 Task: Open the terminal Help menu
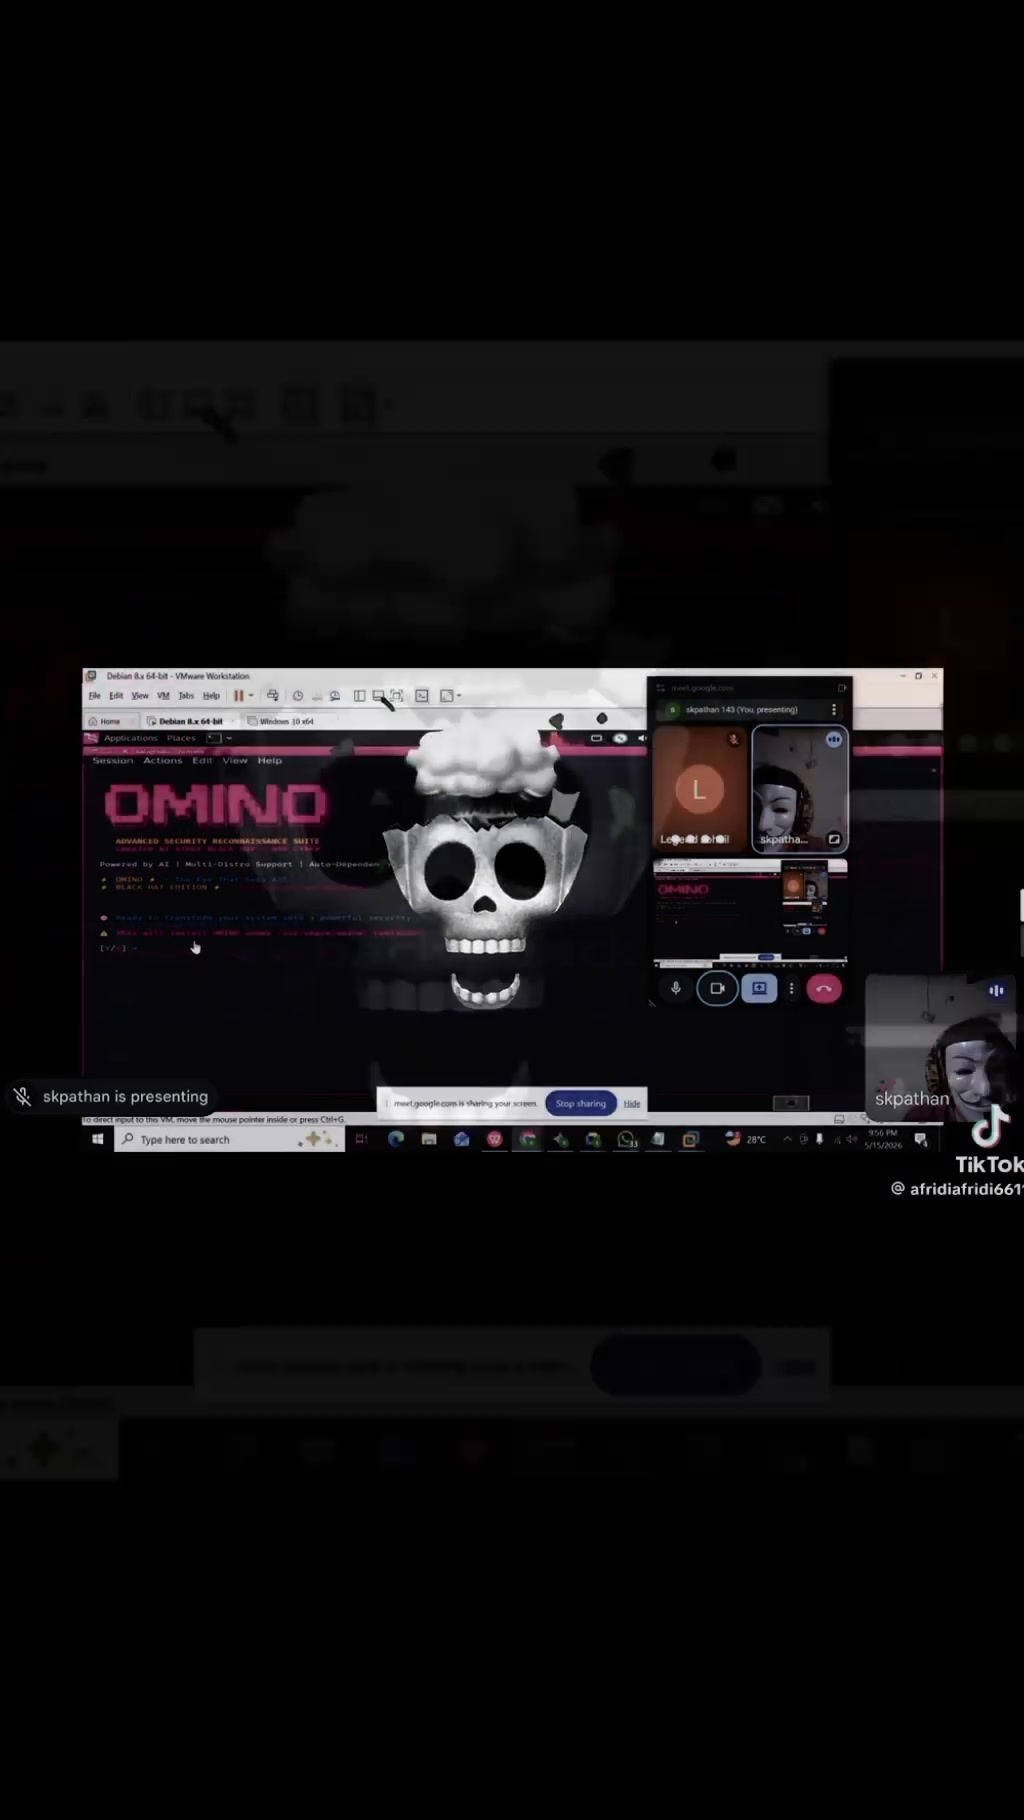270,761
